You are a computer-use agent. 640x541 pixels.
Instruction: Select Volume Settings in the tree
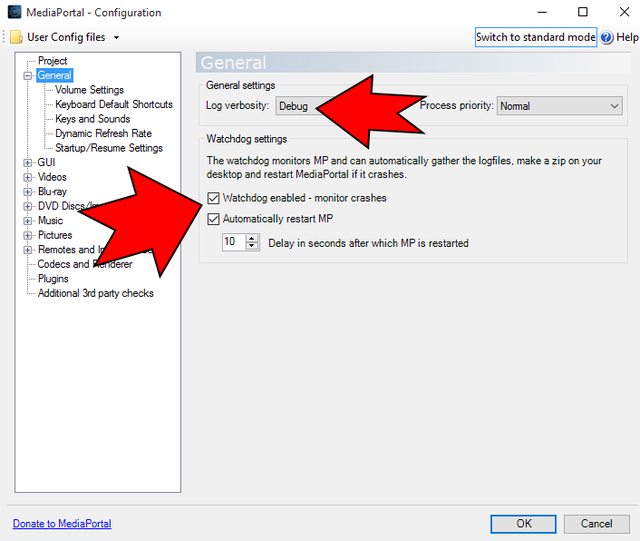click(89, 90)
